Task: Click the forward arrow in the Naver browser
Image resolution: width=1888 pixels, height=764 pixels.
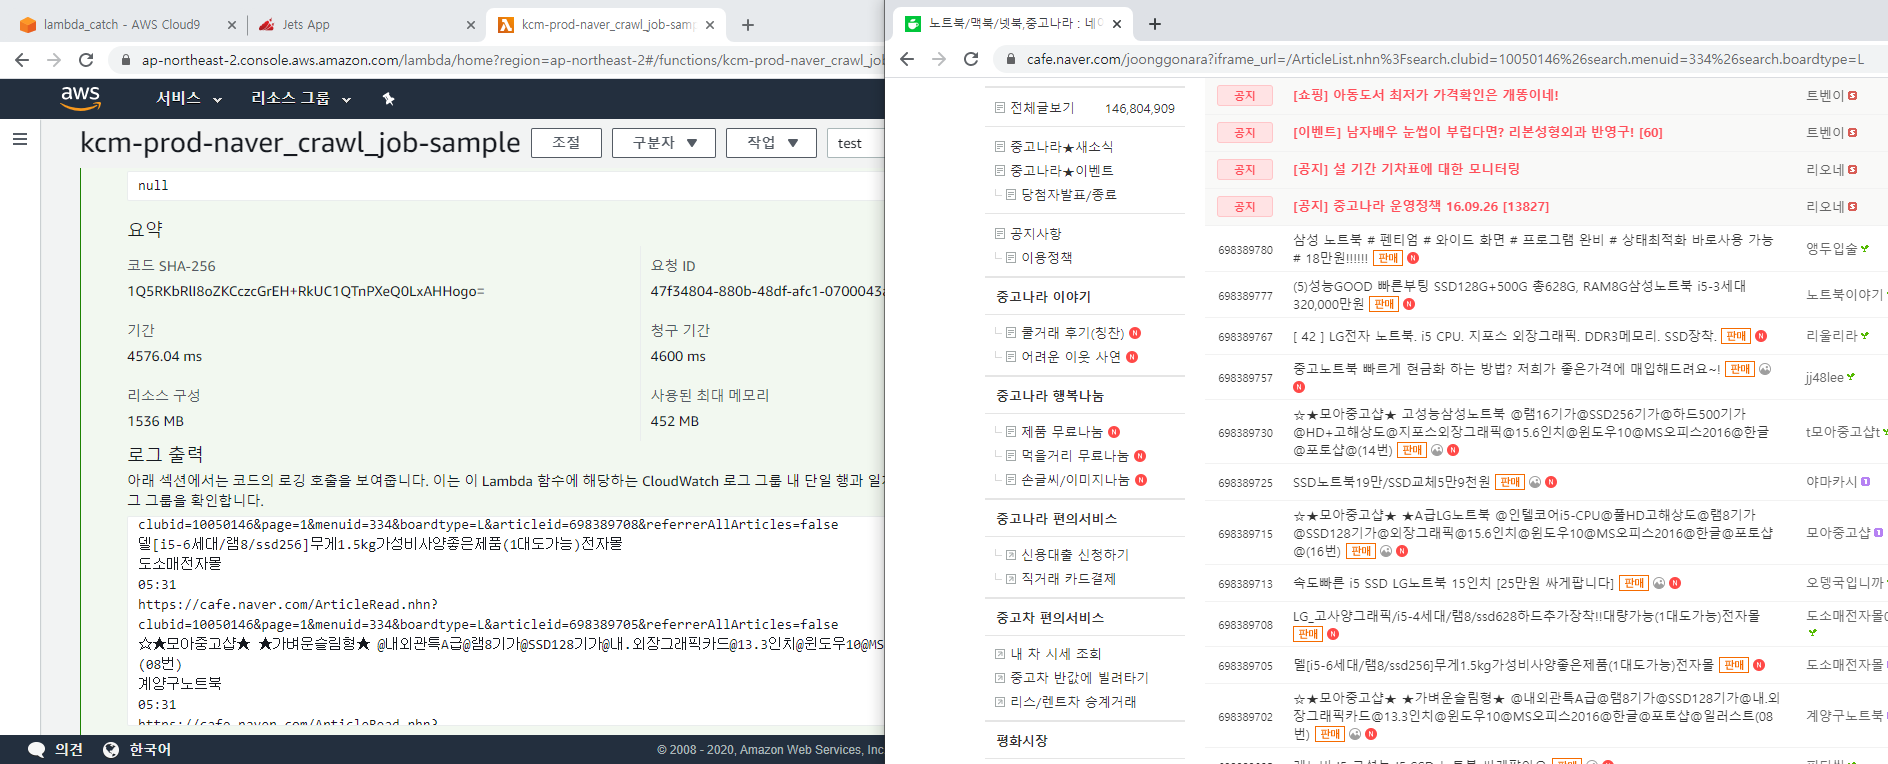Action: [939, 59]
